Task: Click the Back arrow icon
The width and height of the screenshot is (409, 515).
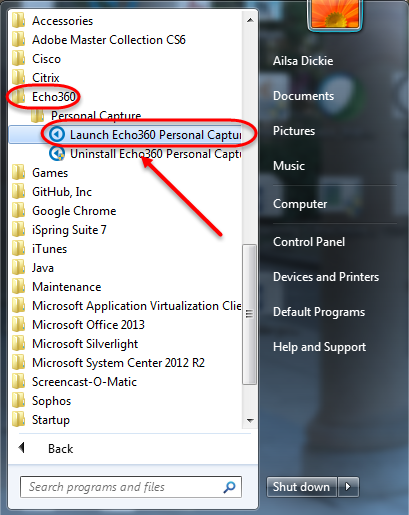Action: point(22,448)
